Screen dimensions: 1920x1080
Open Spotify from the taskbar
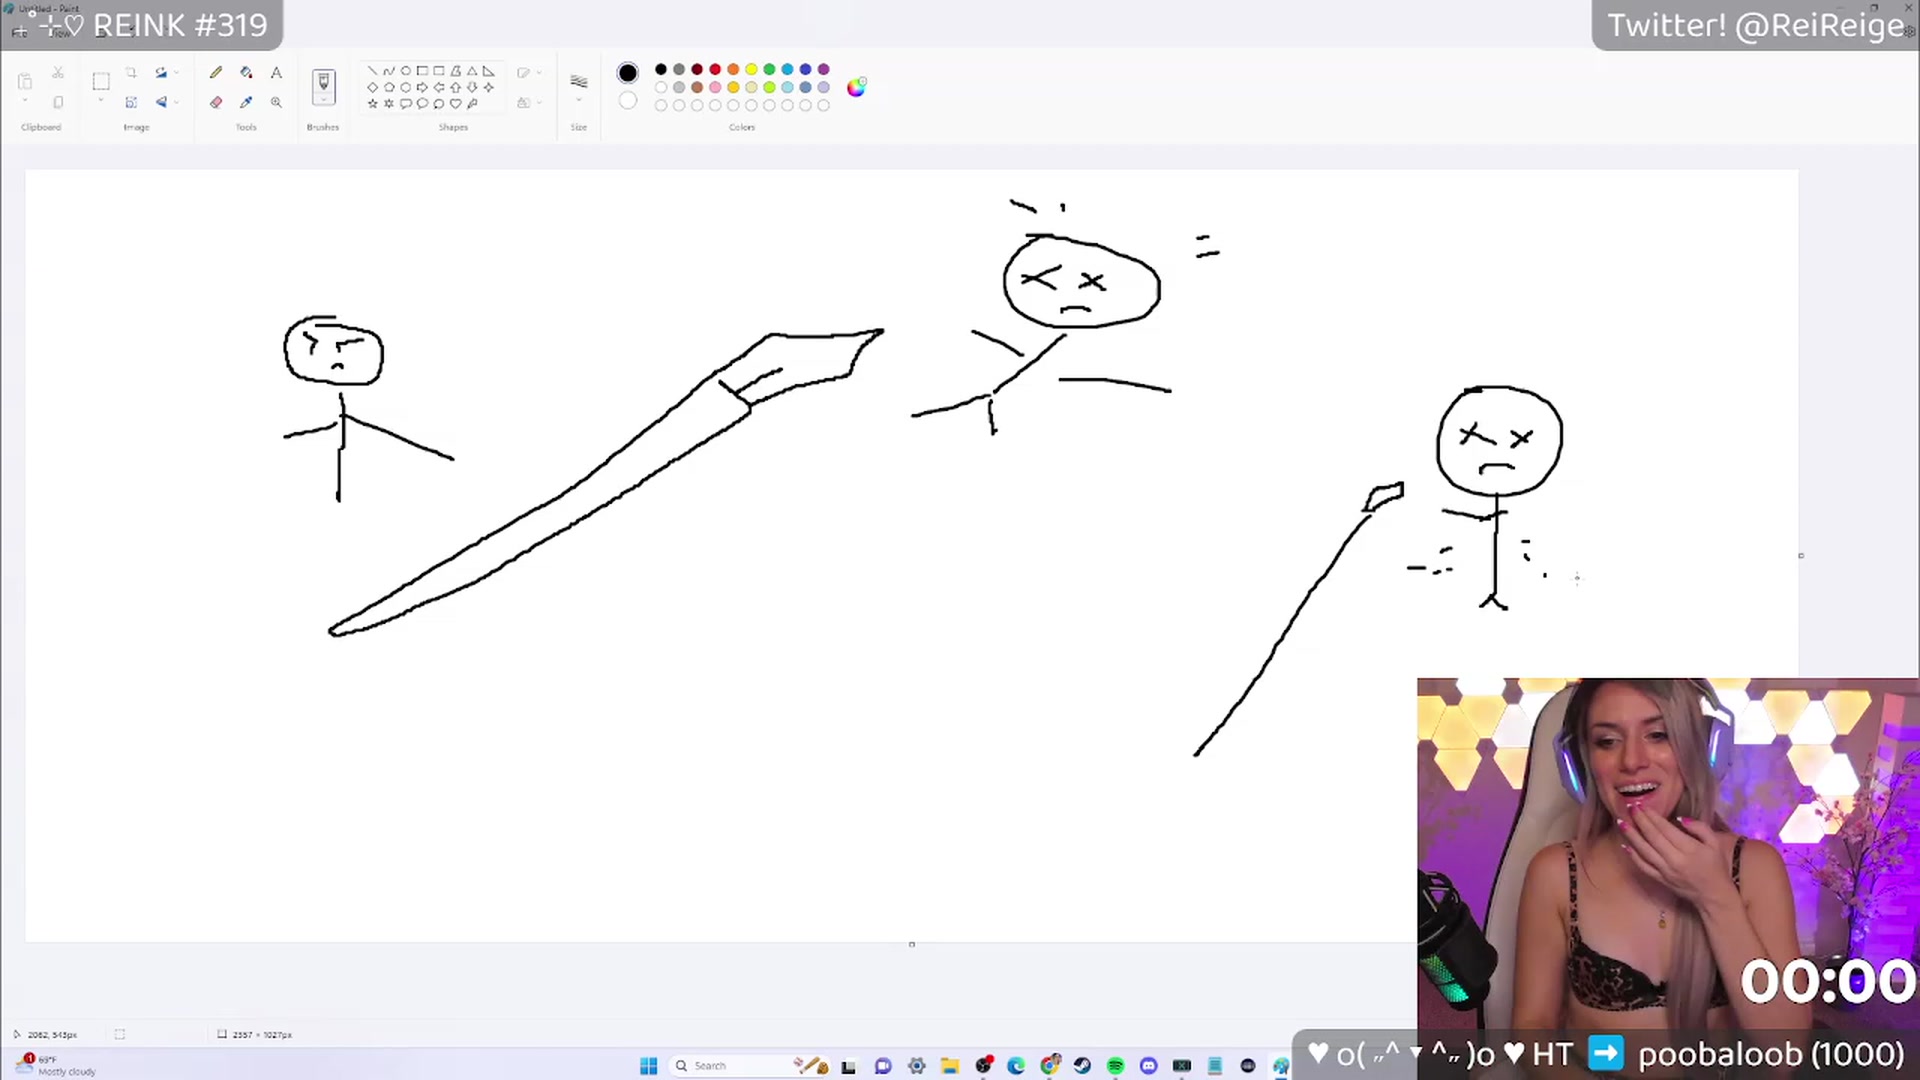[1115, 1066]
